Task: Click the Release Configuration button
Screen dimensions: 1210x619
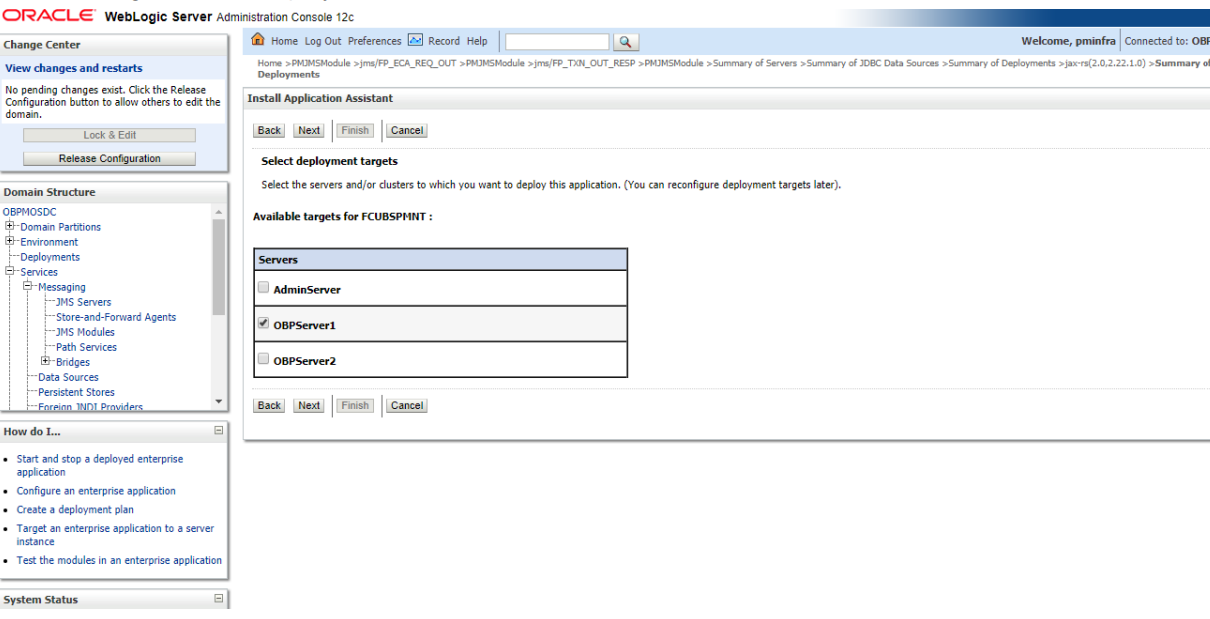Action: coord(109,158)
